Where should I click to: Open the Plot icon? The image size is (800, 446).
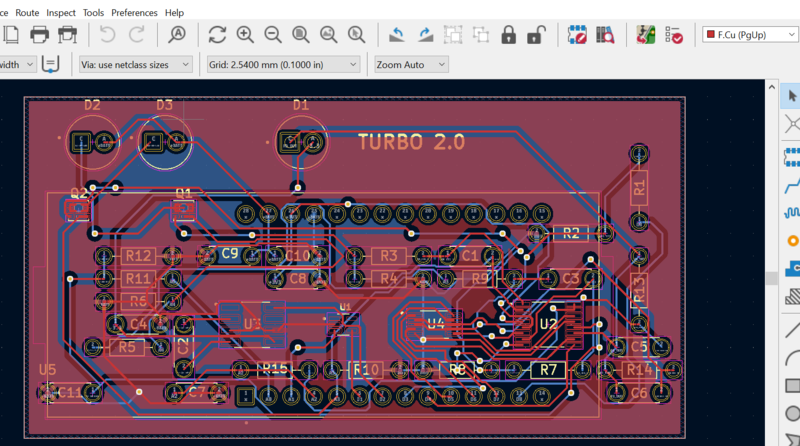pyautogui.click(x=67, y=35)
